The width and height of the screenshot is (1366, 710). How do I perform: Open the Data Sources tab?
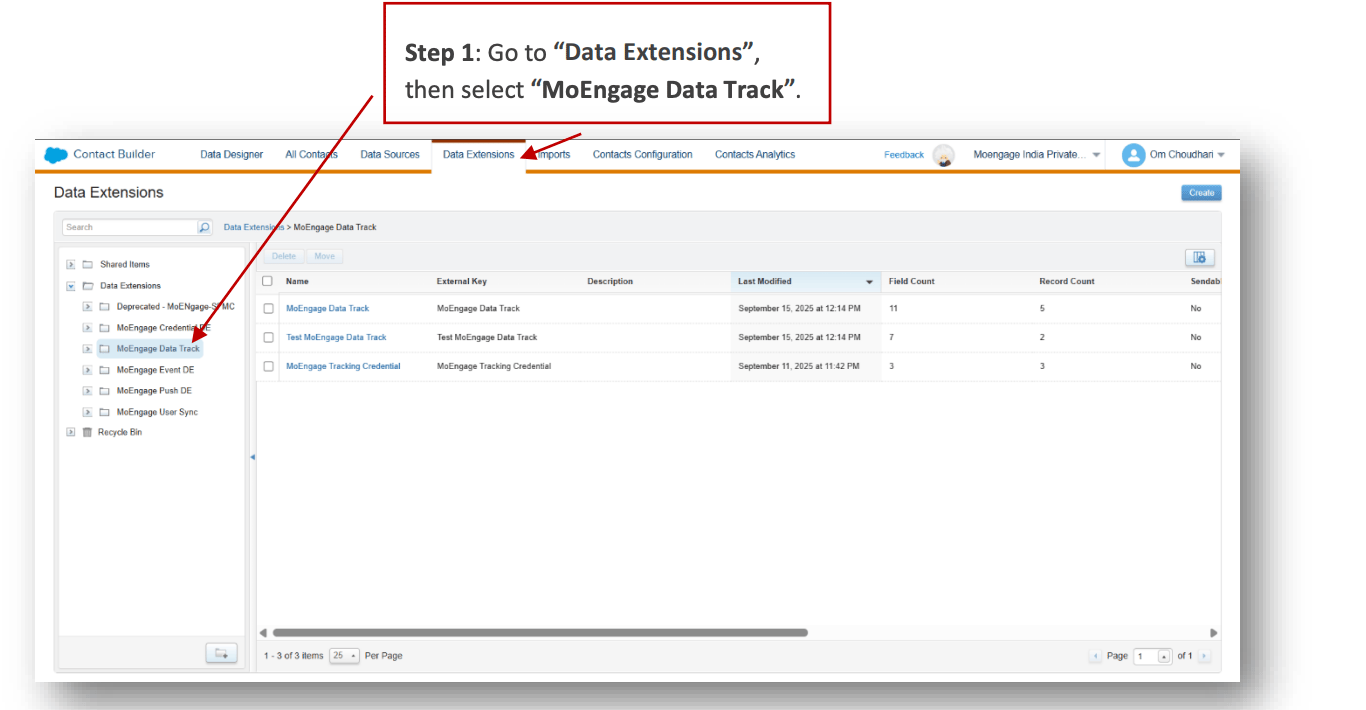pyautogui.click(x=390, y=154)
